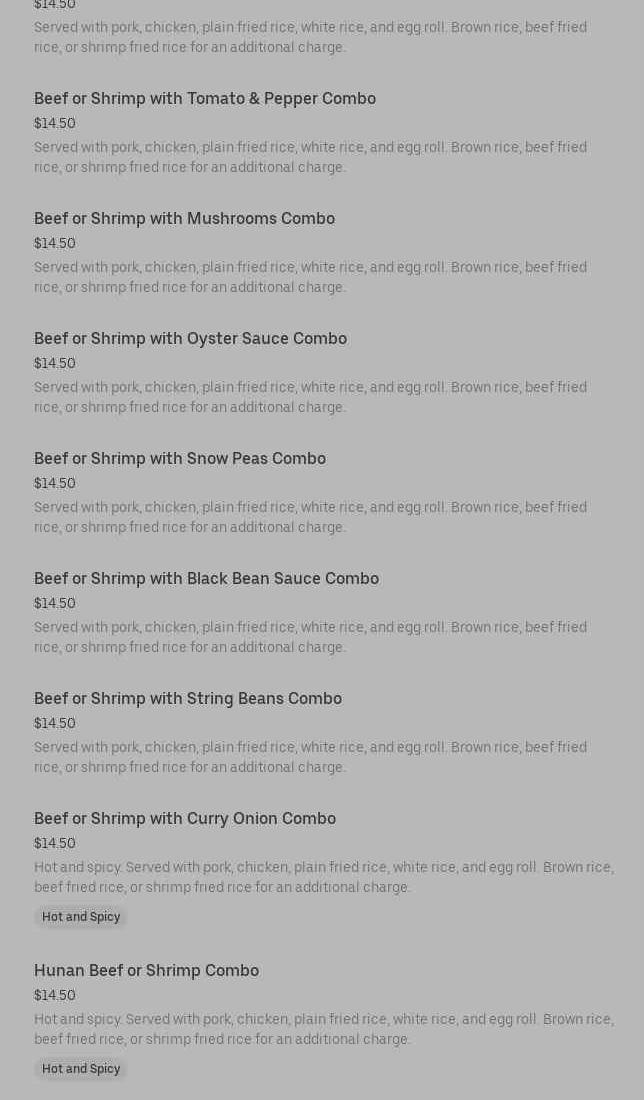Tap the price below Oyster Sauce Combo
Screen dimensions: 644x1100
coord(55,364)
